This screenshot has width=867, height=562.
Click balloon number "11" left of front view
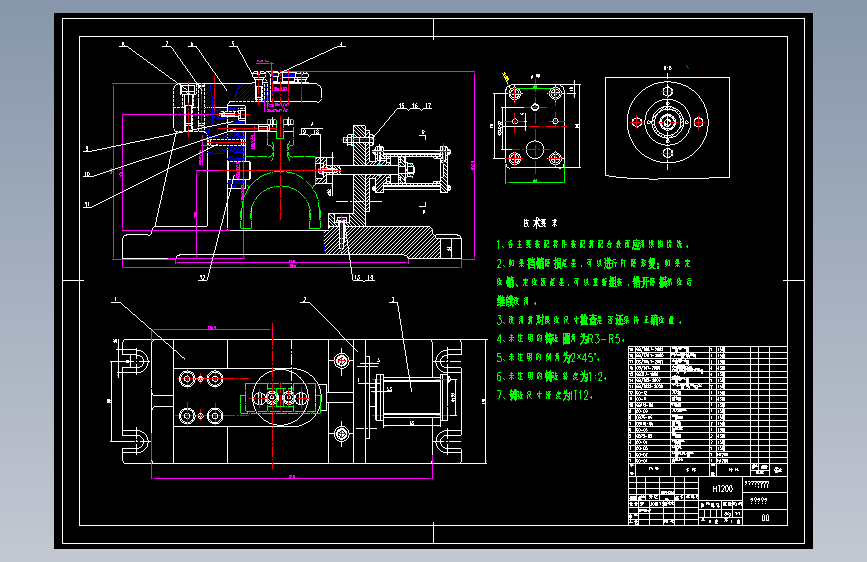click(87, 205)
